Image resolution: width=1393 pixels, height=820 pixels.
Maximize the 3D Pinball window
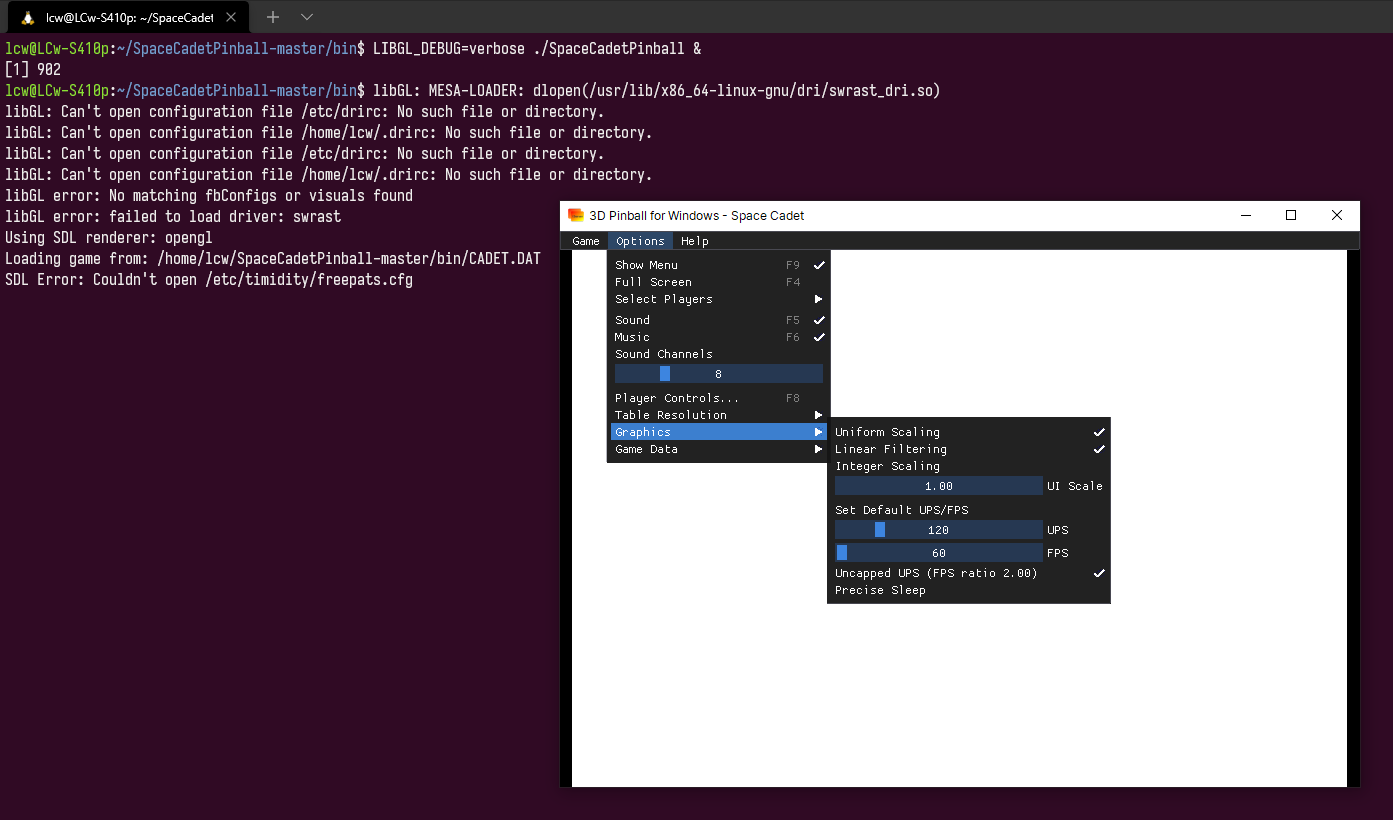(1291, 215)
